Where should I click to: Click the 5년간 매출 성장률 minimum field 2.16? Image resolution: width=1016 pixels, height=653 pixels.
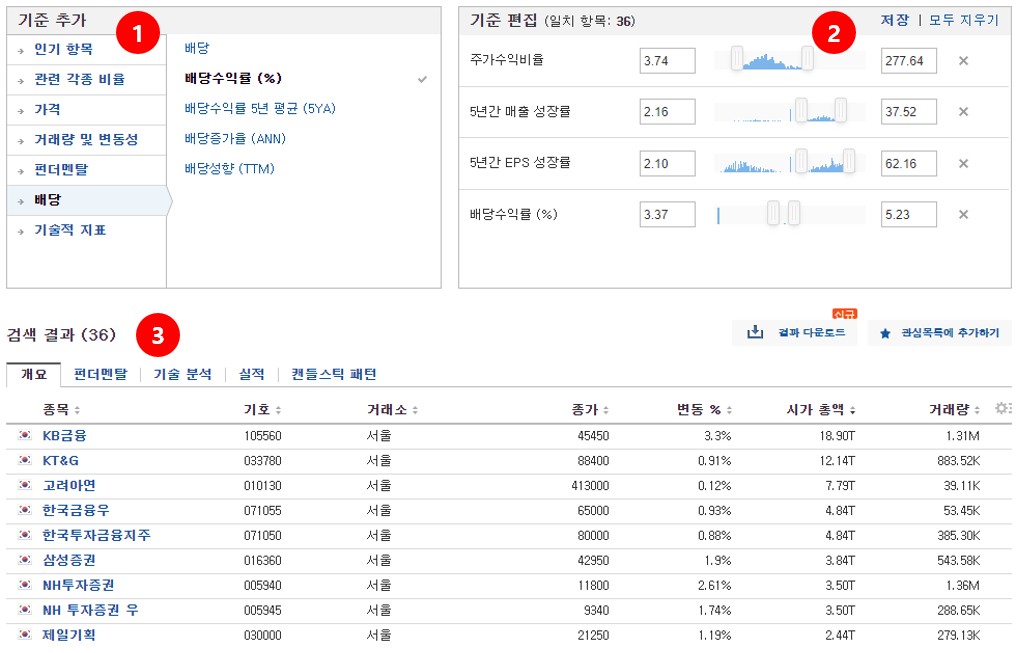(667, 111)
